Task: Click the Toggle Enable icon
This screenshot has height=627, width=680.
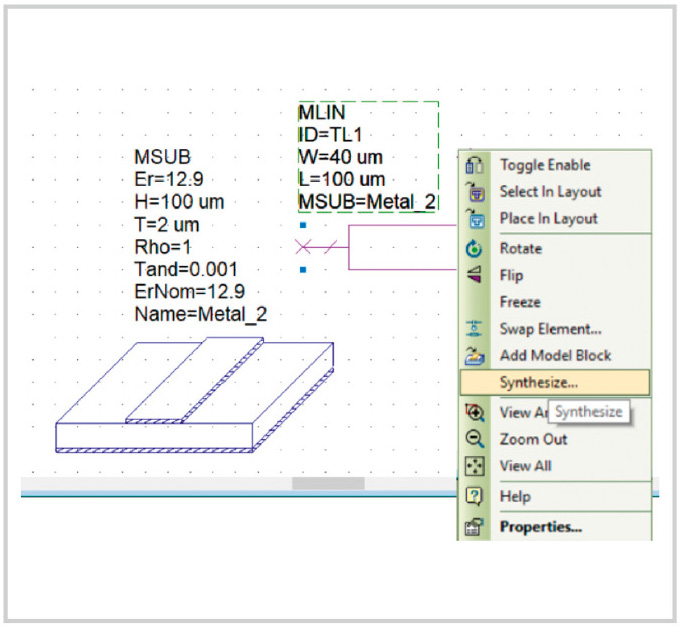Action: click(x=476, y=165)
